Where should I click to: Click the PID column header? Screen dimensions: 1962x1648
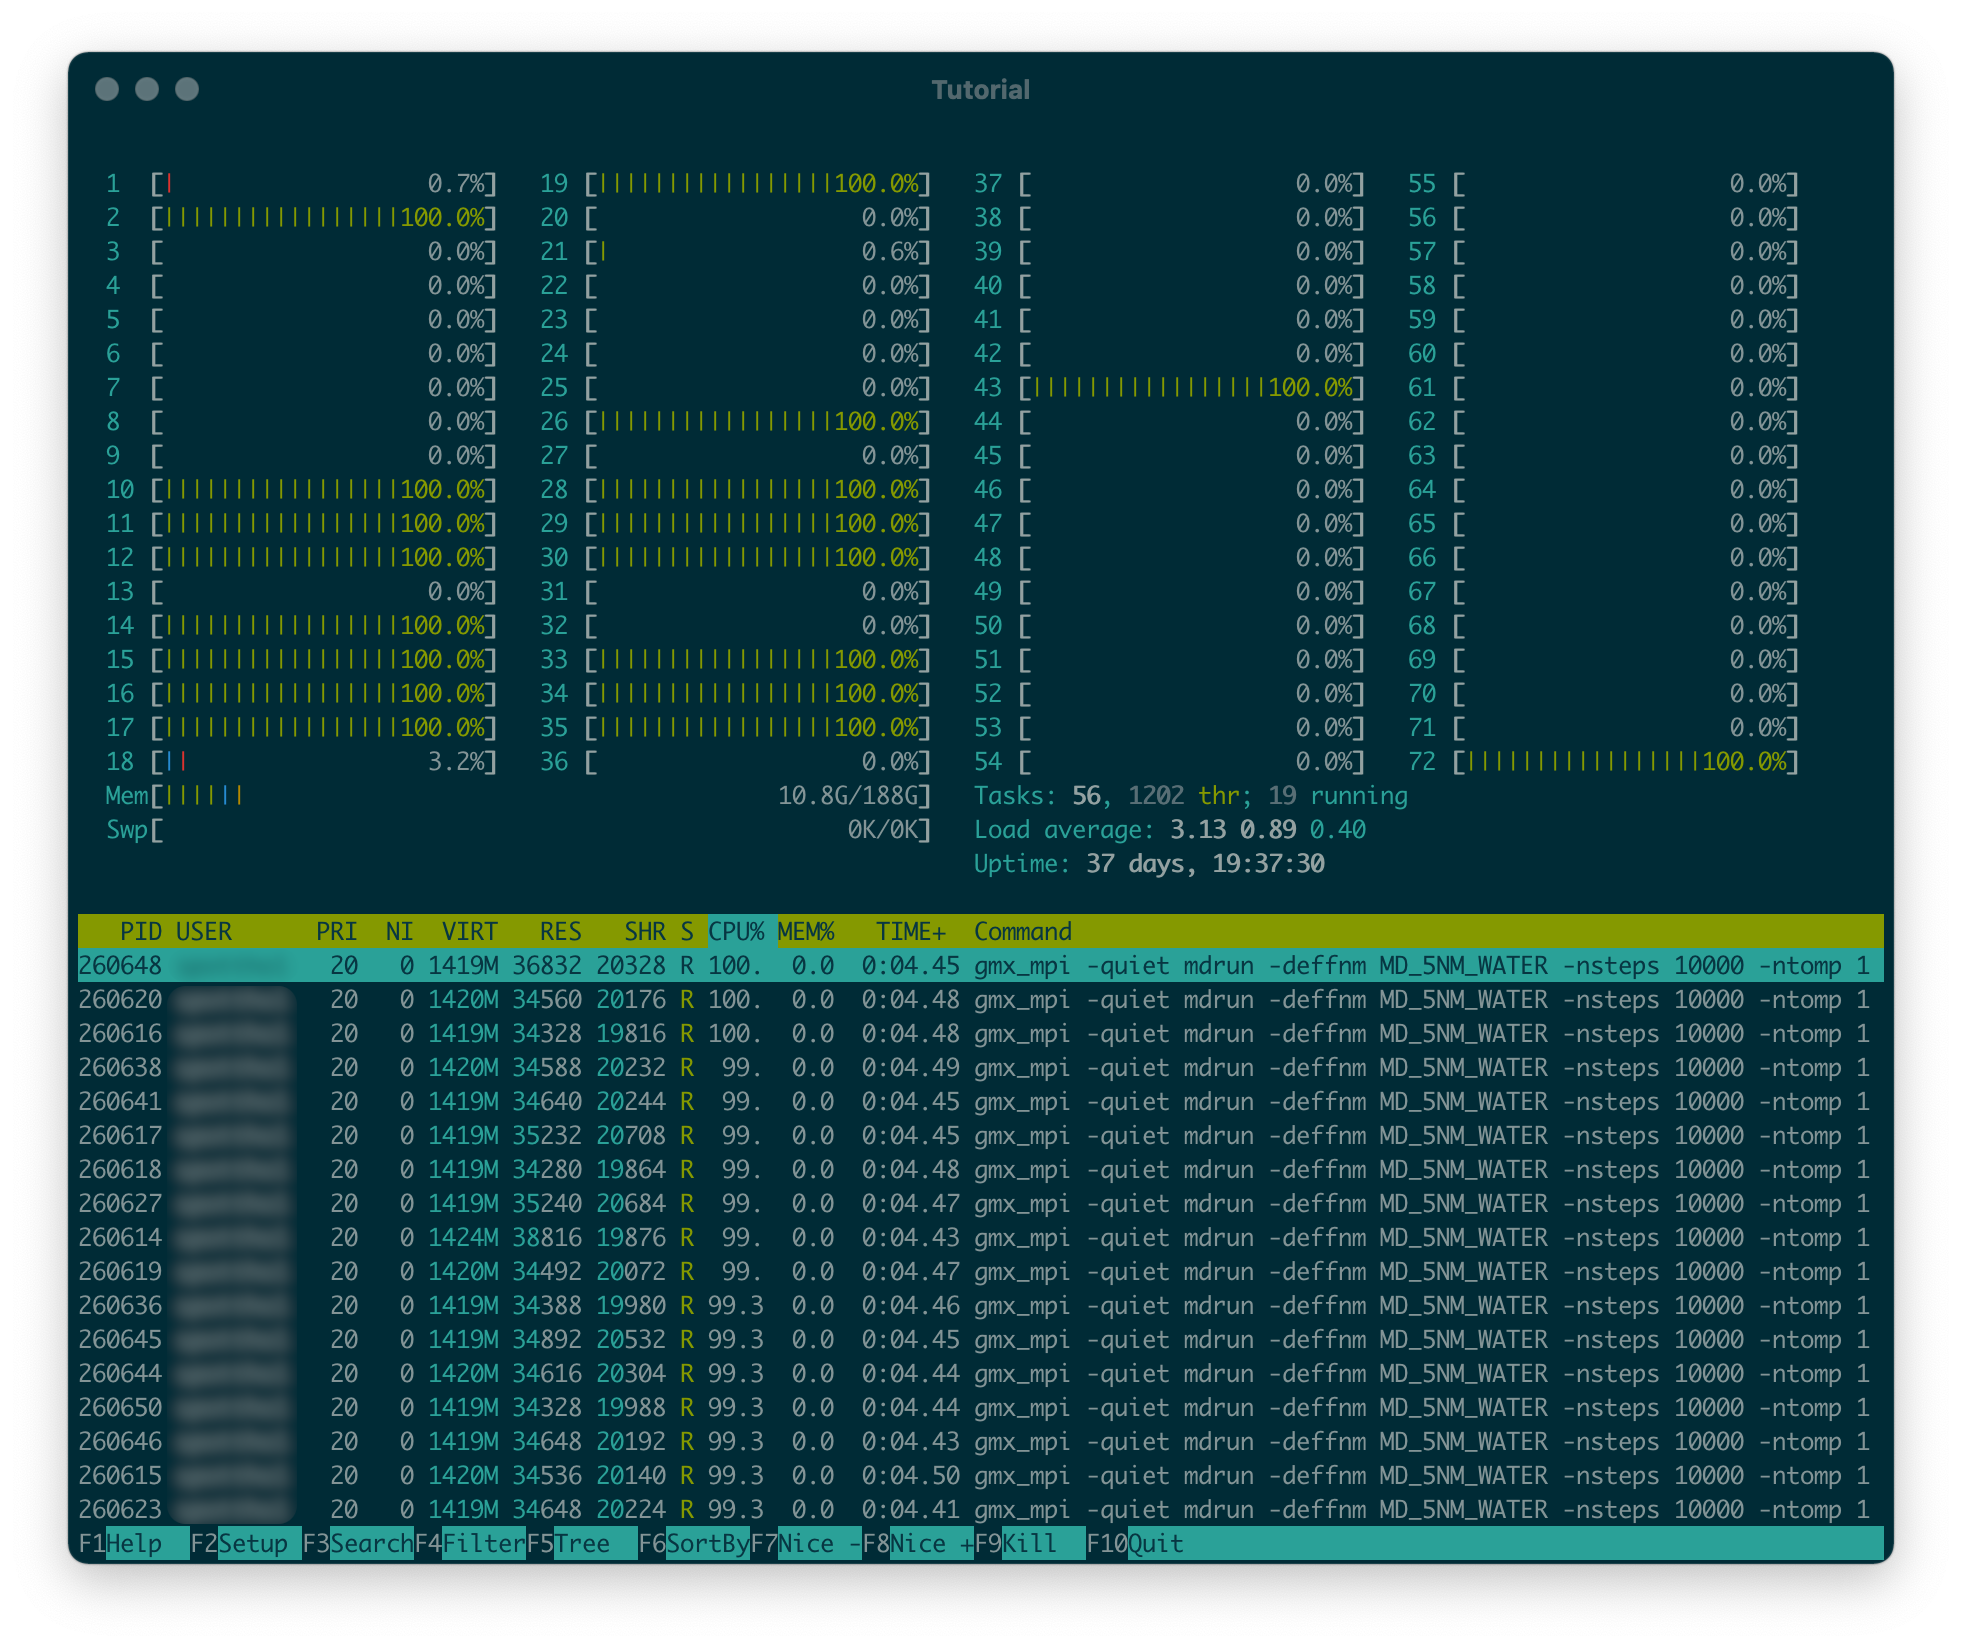(140, 931)
